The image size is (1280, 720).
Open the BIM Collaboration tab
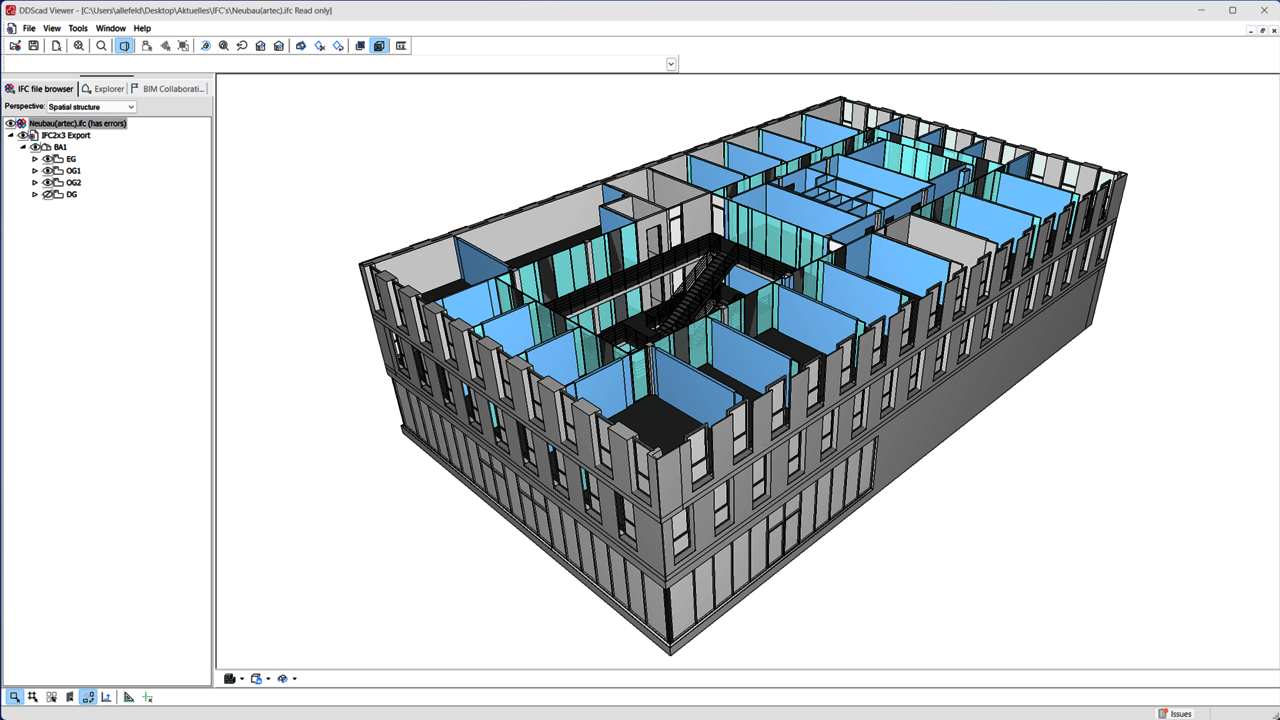[168, 89]
